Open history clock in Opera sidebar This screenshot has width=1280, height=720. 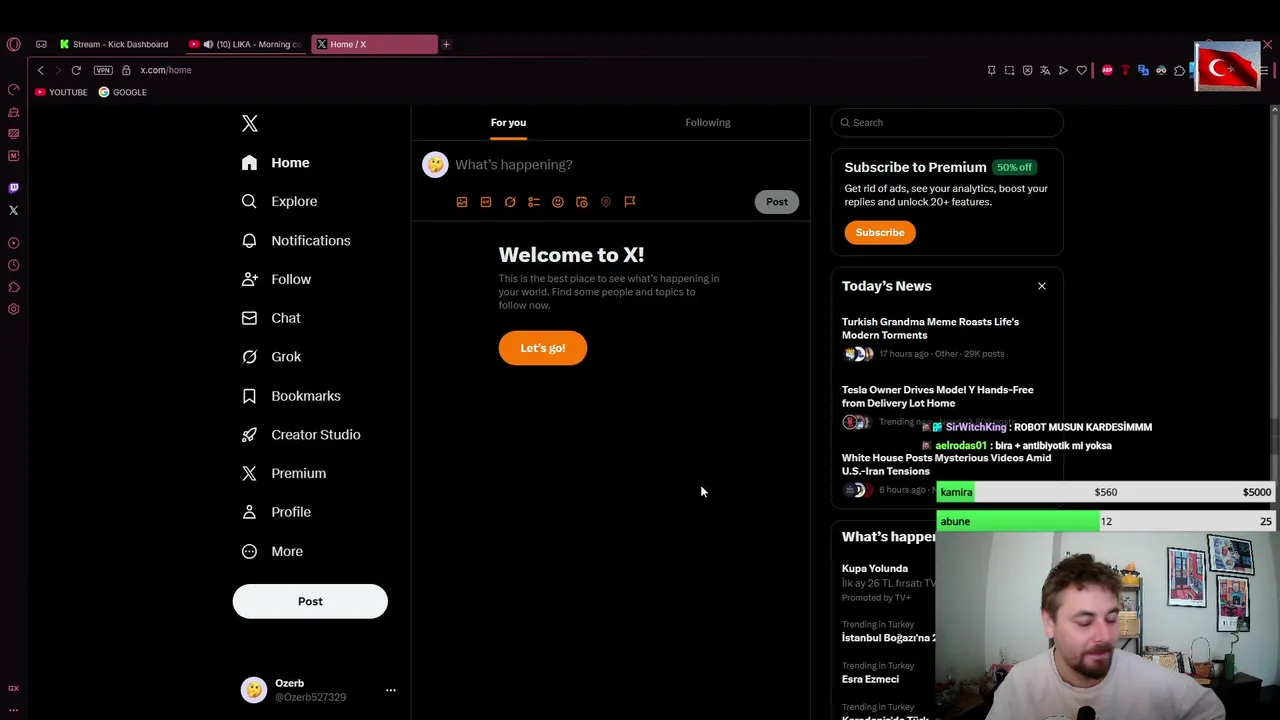click(x=13, y=265)
